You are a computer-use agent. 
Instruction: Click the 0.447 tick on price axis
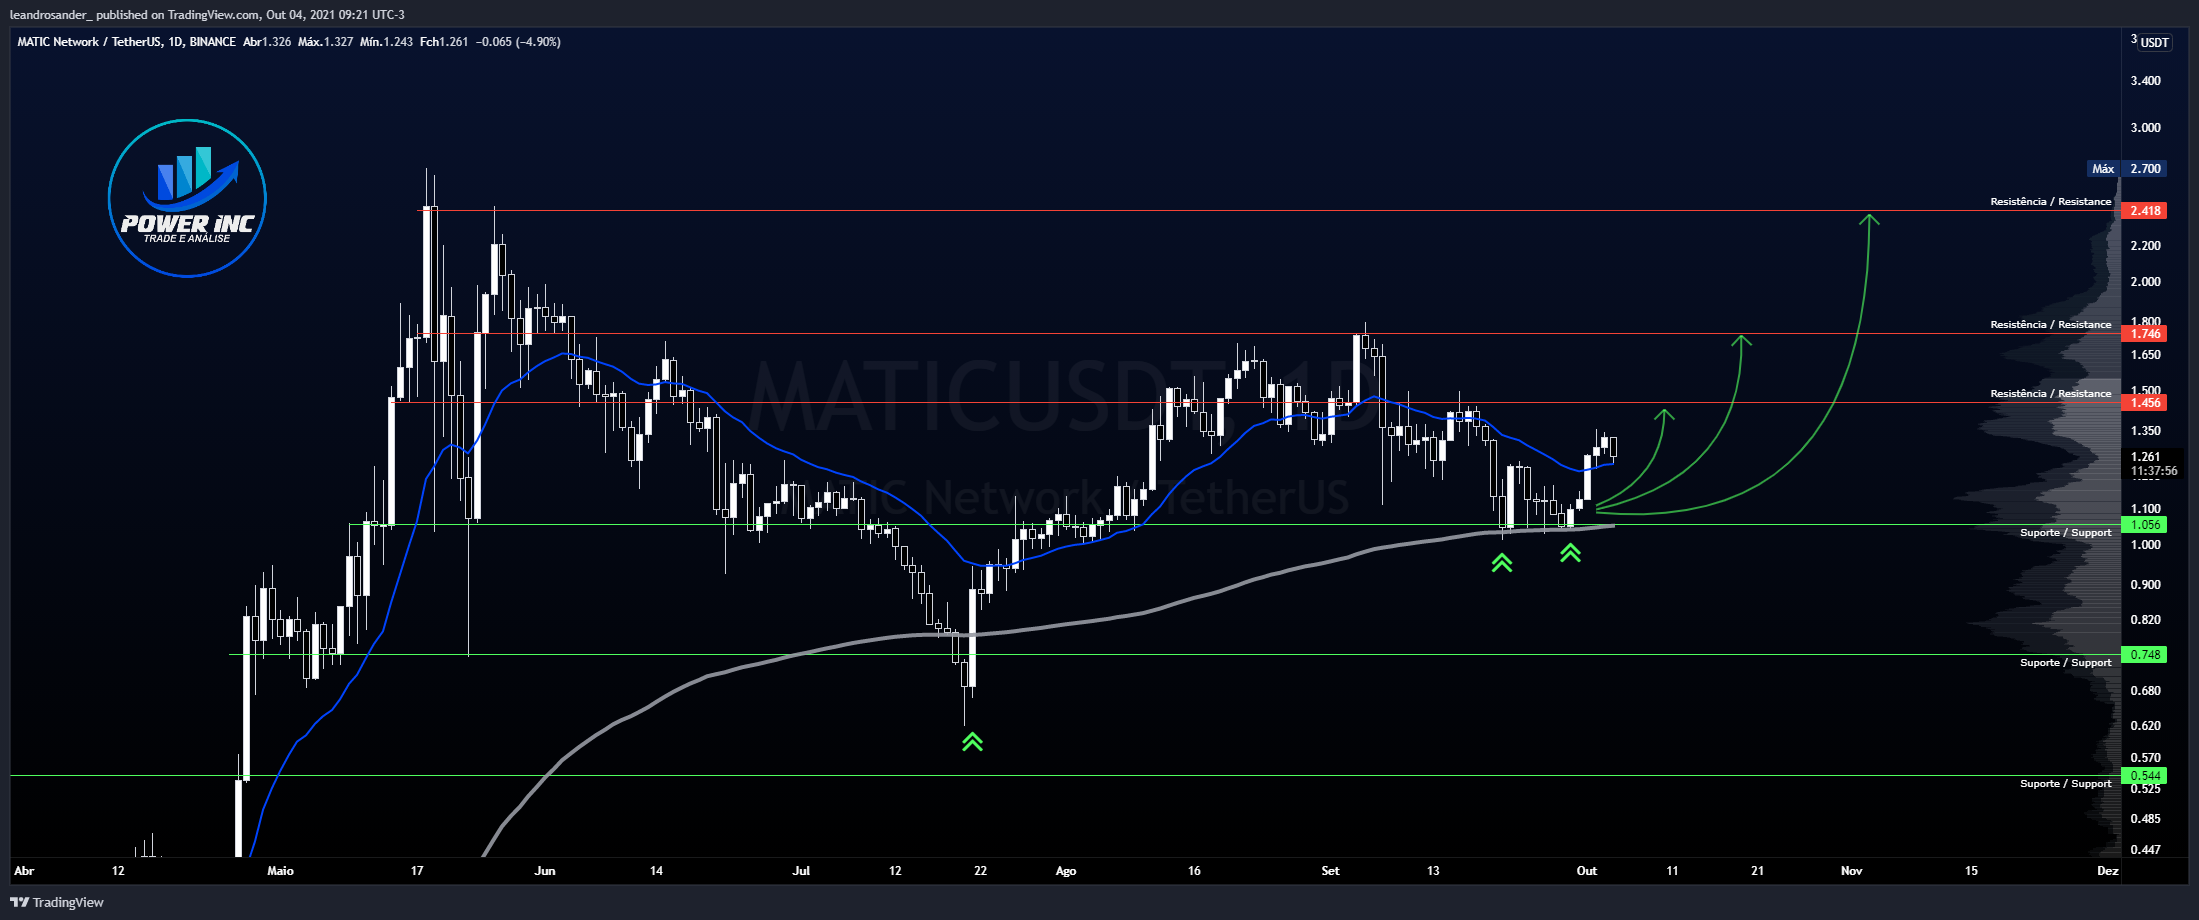2145,850
